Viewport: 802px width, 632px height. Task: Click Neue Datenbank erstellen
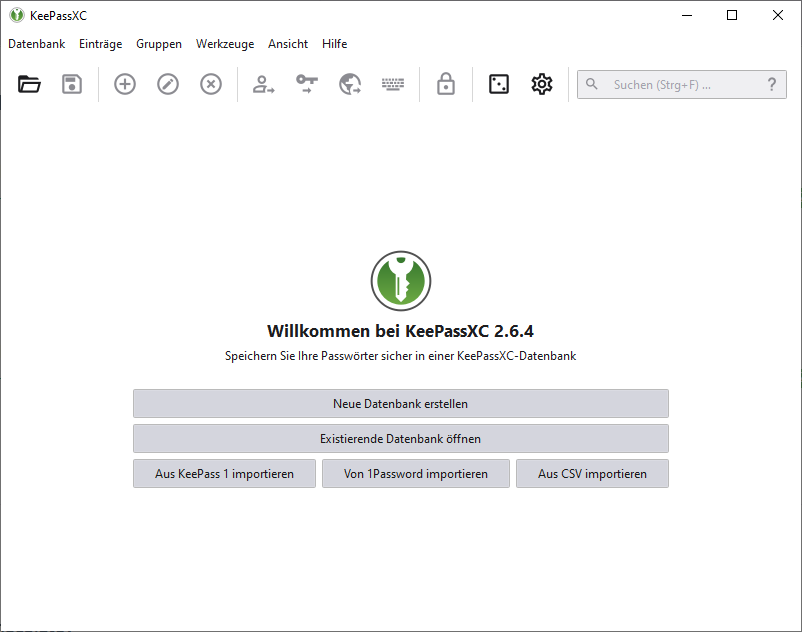click(x=400, y=403)
